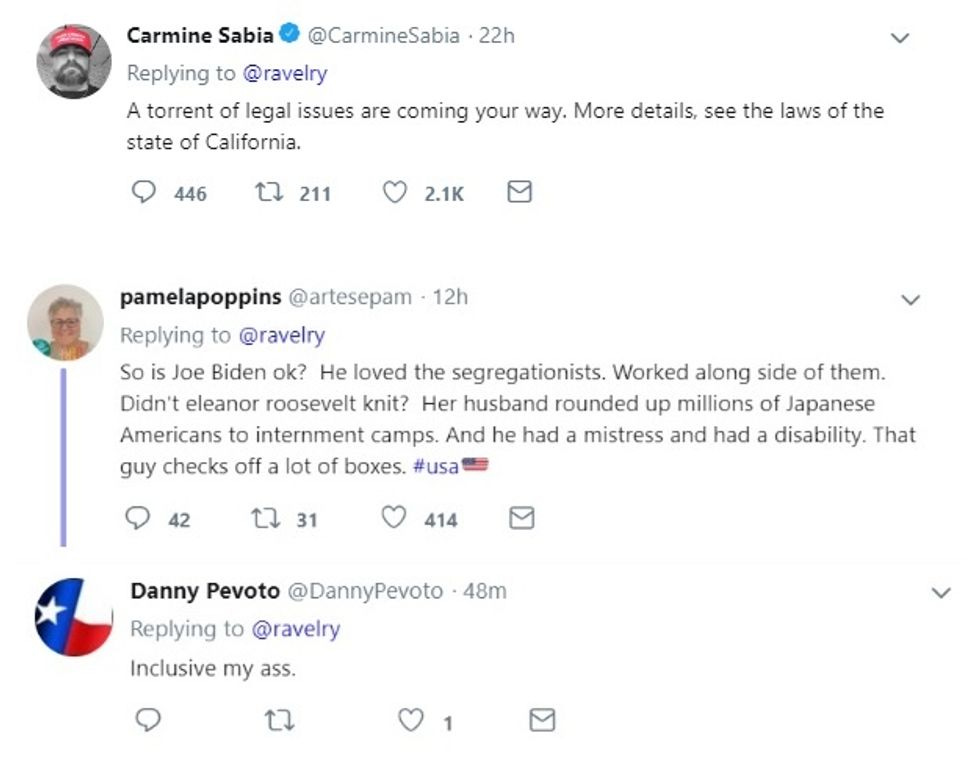Open @ravelry mention in Carmine Sabia's reply
Image resolution: width=980 pixels, height=772 pixels.
pyautogui.click(x=285, y=73)
